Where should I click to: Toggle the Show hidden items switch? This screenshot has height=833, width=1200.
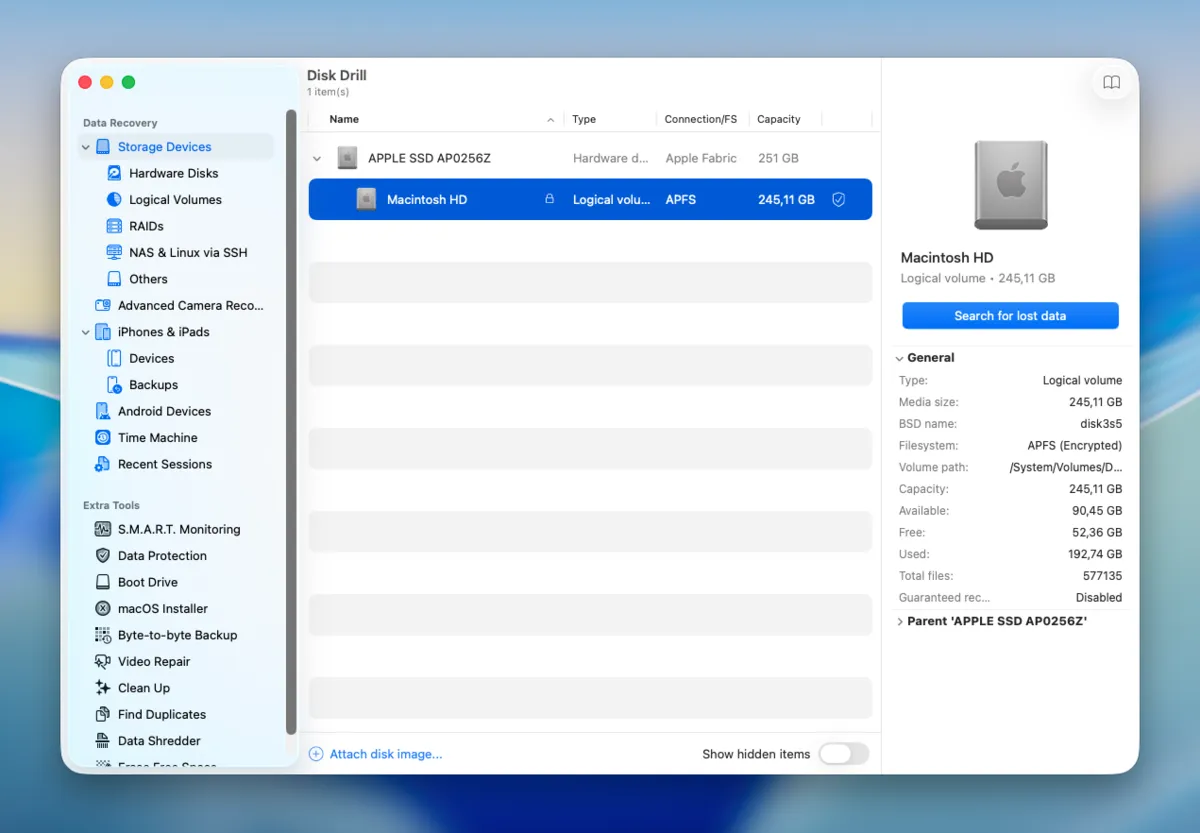point(844,754)
